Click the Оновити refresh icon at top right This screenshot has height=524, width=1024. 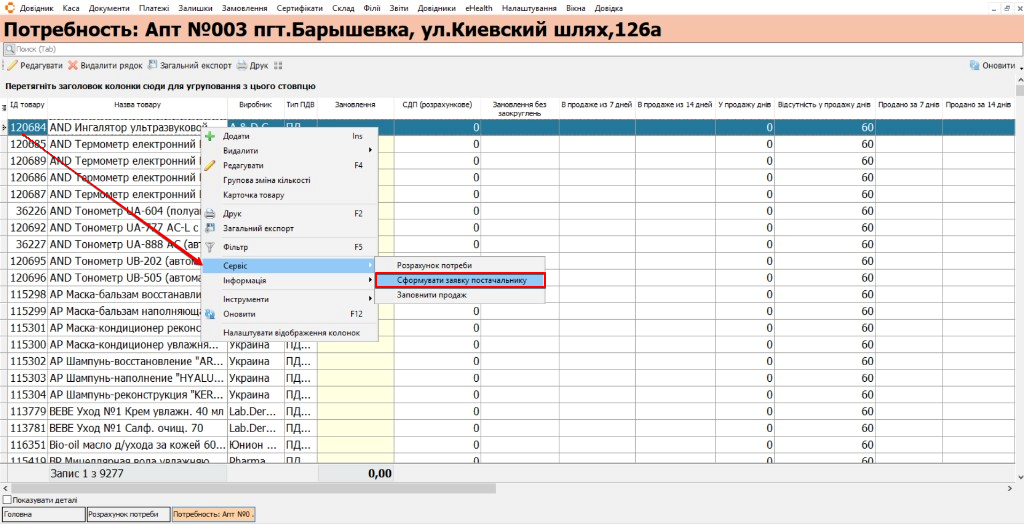(974, 65)
